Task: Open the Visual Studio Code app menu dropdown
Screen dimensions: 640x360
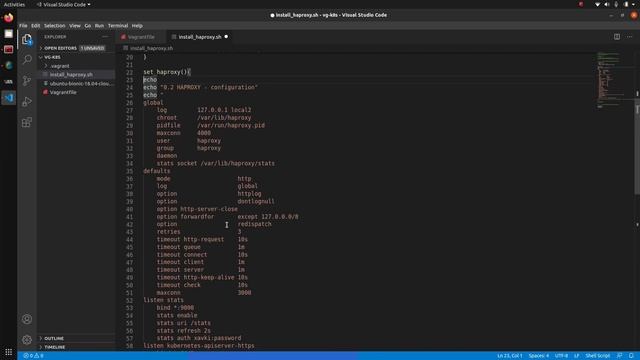Action: (64, 4)
